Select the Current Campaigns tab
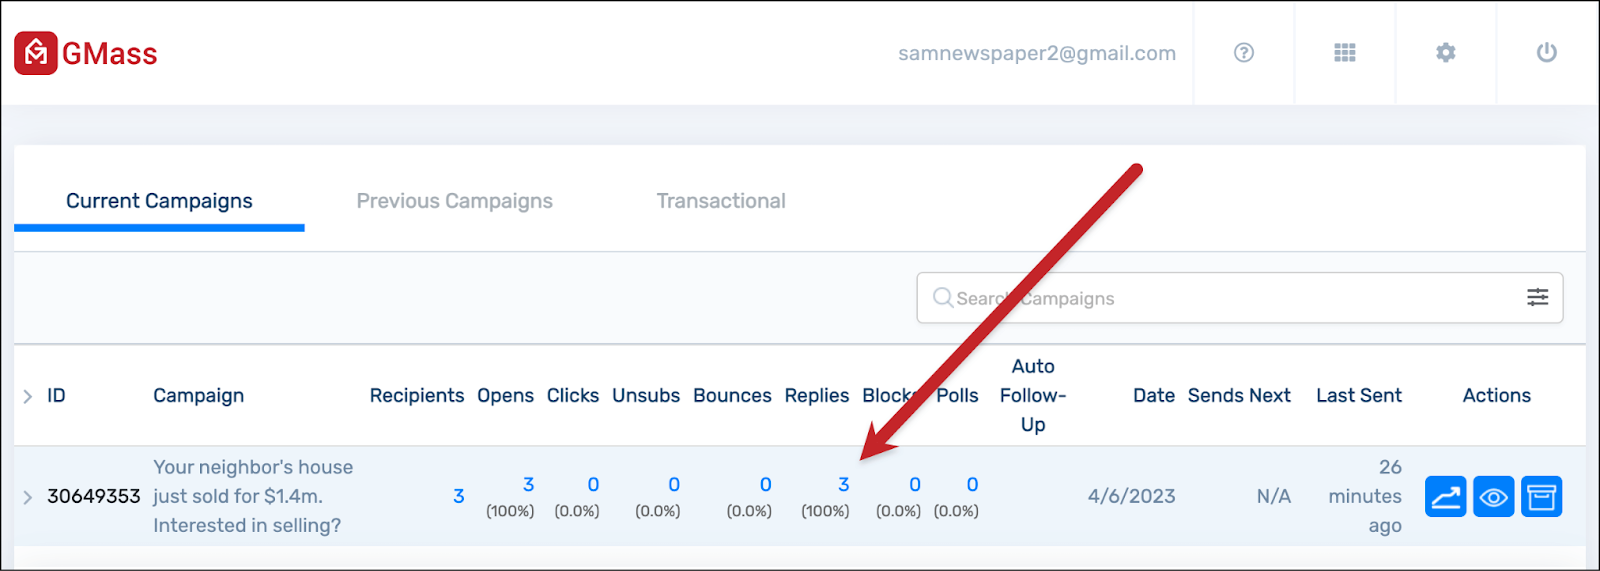The height and width of the screenshot is (571, 1600). [159, 201]
